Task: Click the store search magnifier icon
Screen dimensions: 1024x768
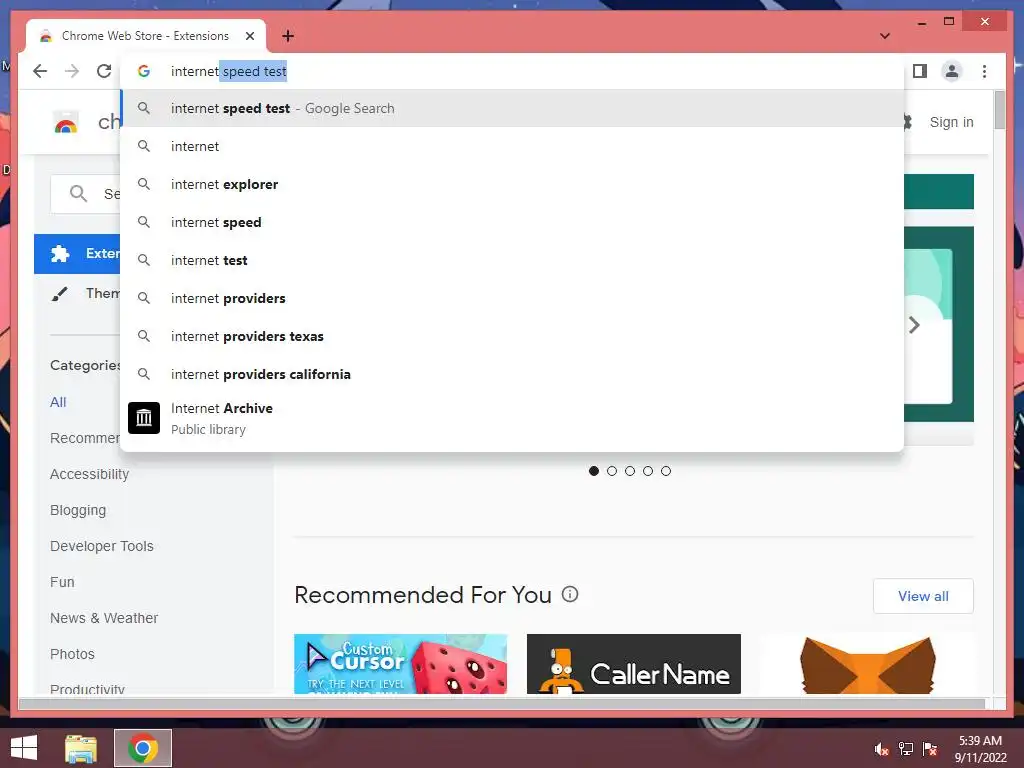Action: tap(78, 193)
